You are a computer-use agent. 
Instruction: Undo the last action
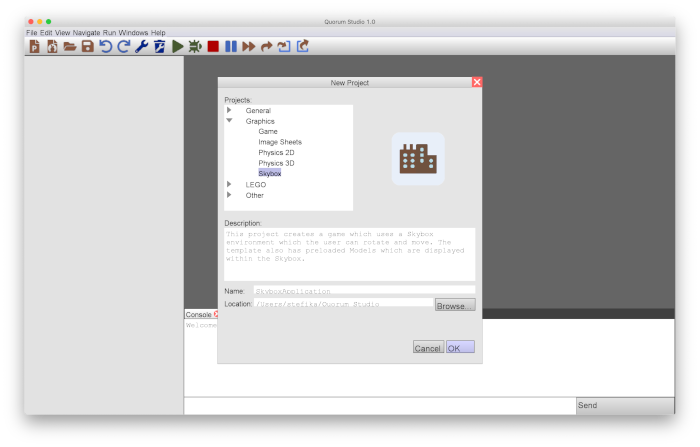coord(106,46)
